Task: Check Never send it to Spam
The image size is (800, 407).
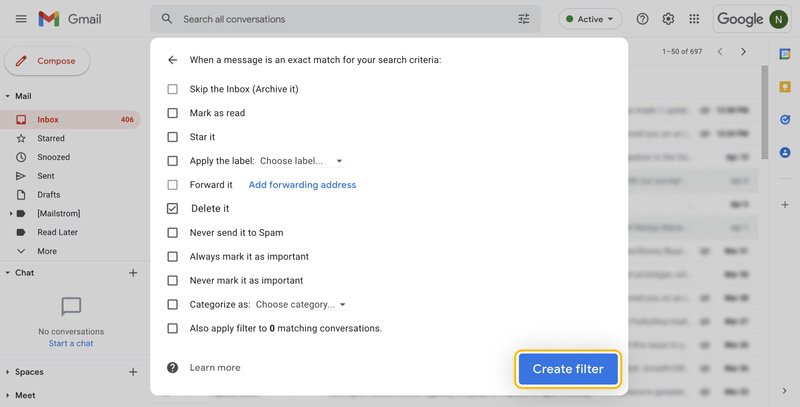Action: pos(172,233)
